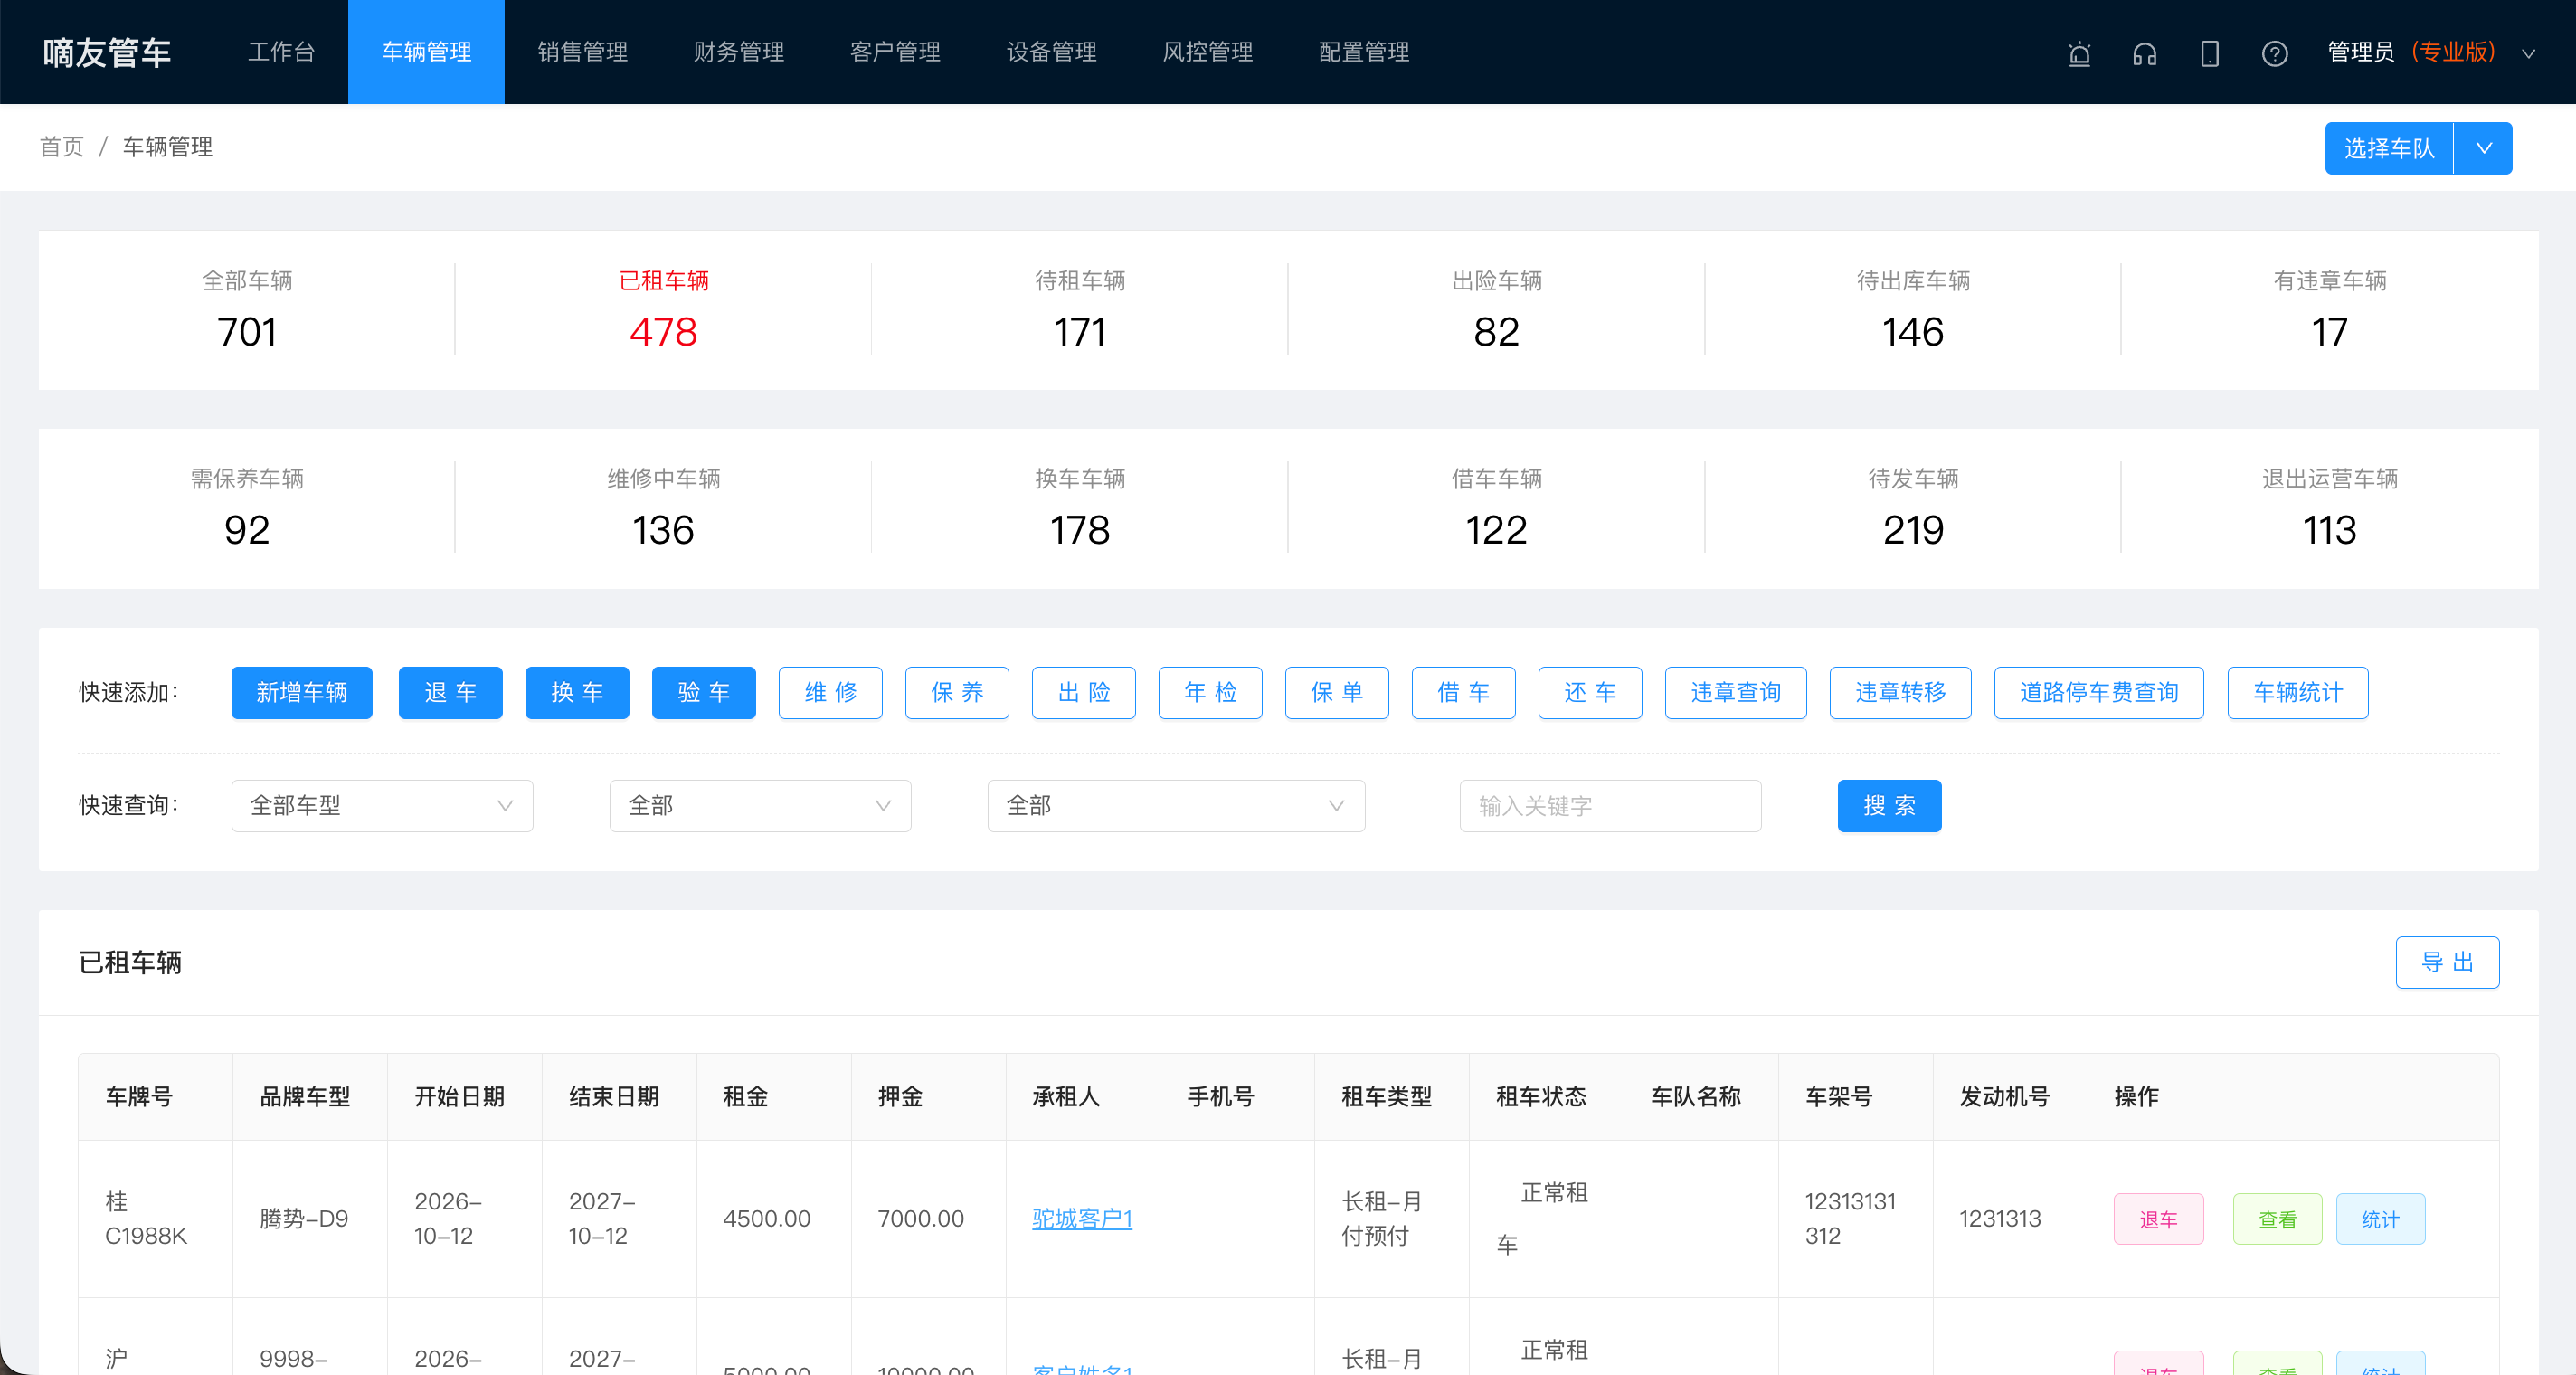2576x1375 pixels.
Task: Click the 道路停车费查询 button
Action: pos(2098,692)
